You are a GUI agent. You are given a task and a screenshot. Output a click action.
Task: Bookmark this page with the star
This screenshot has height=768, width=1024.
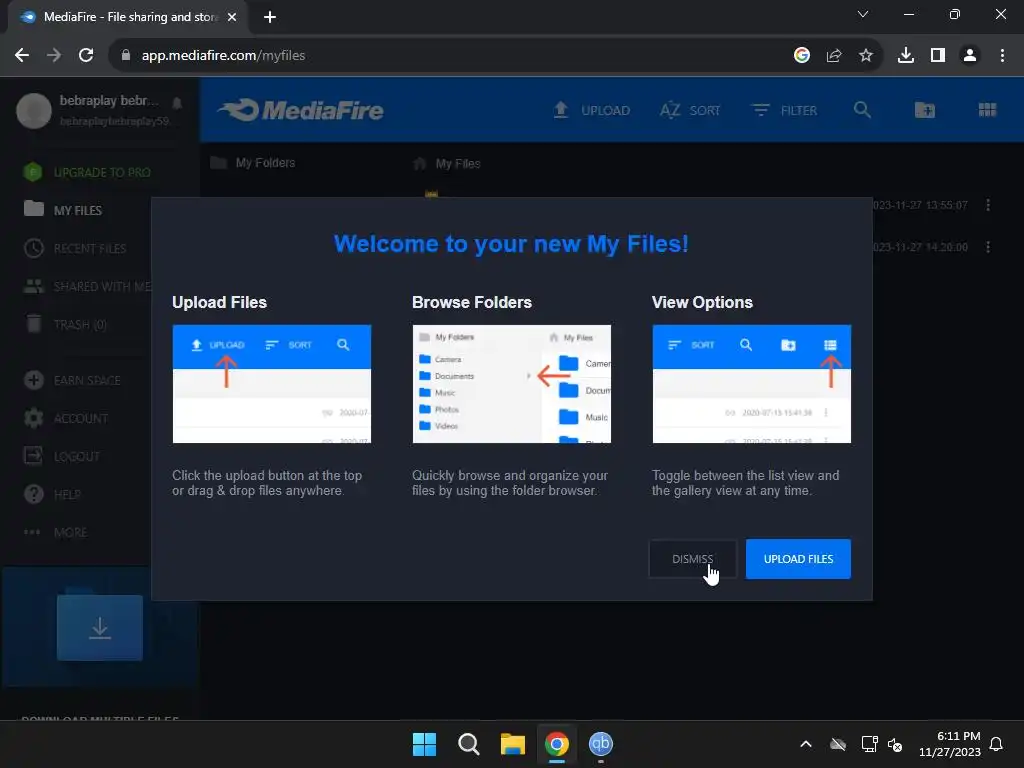click(x=866, y=56)
